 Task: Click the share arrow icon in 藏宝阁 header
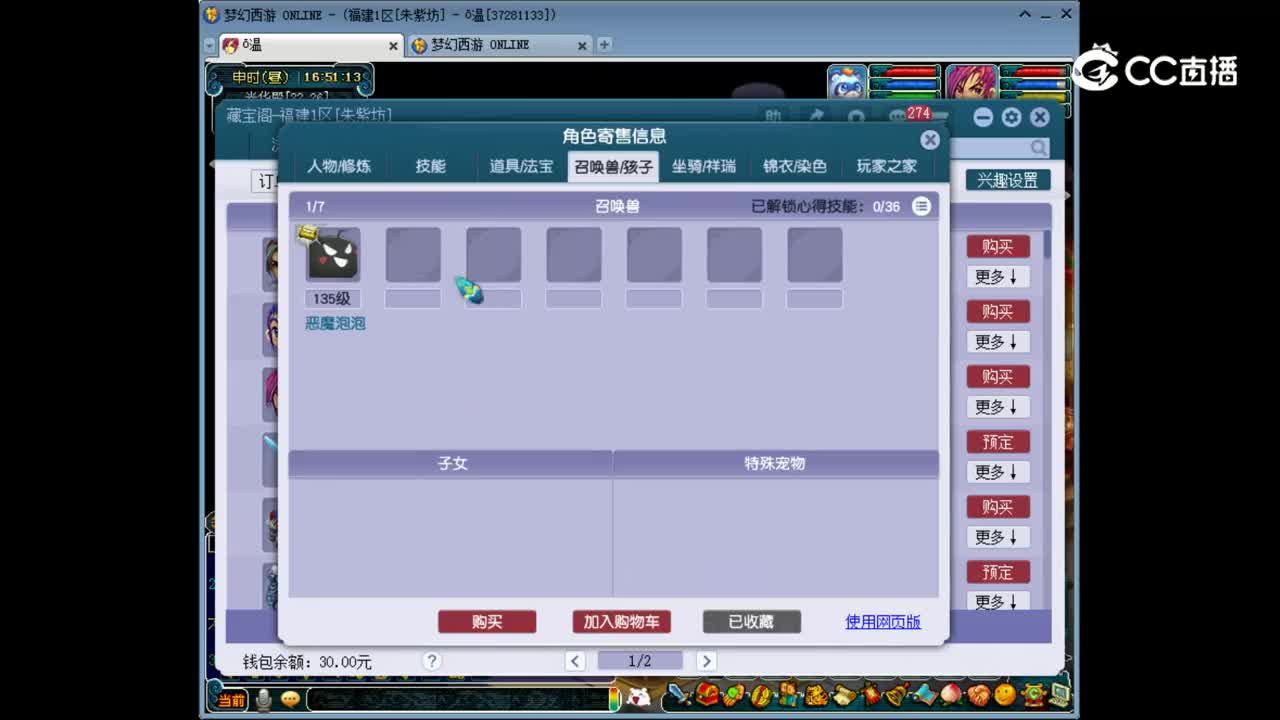click(816, 116)
